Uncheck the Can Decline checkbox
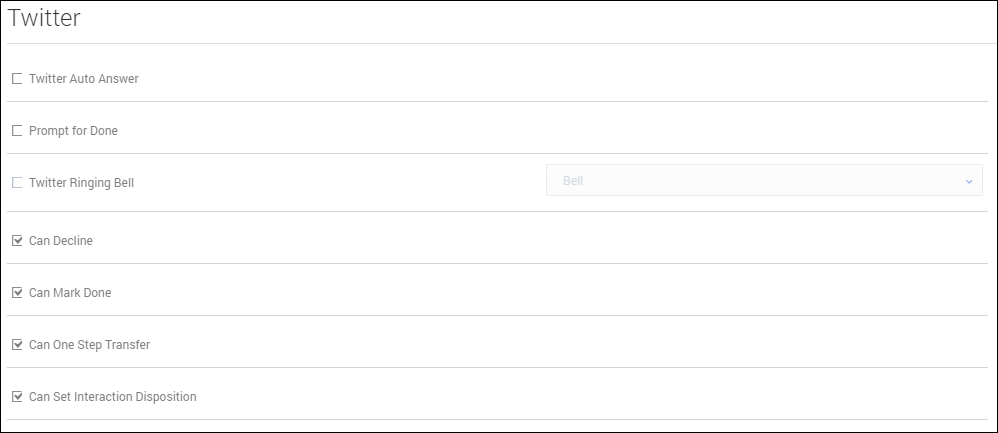The image size is (998, 433). [x=17, y=241]
